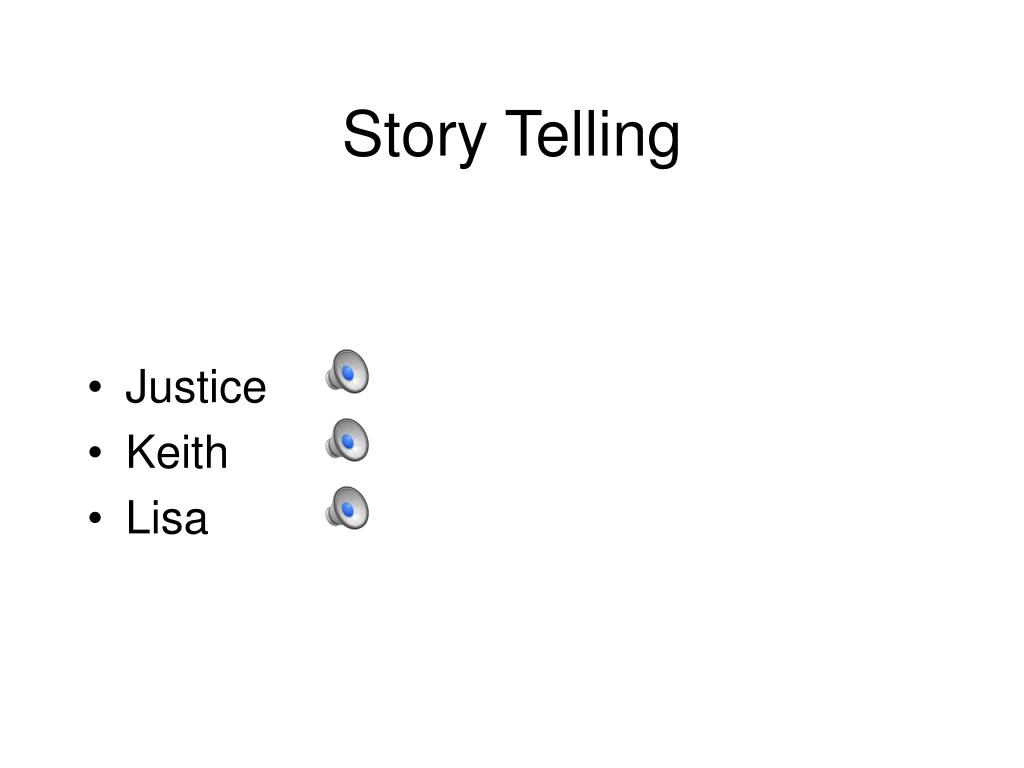Select the middle speaker audio clip
This screenshot has height=768, width=1024.
347,440
